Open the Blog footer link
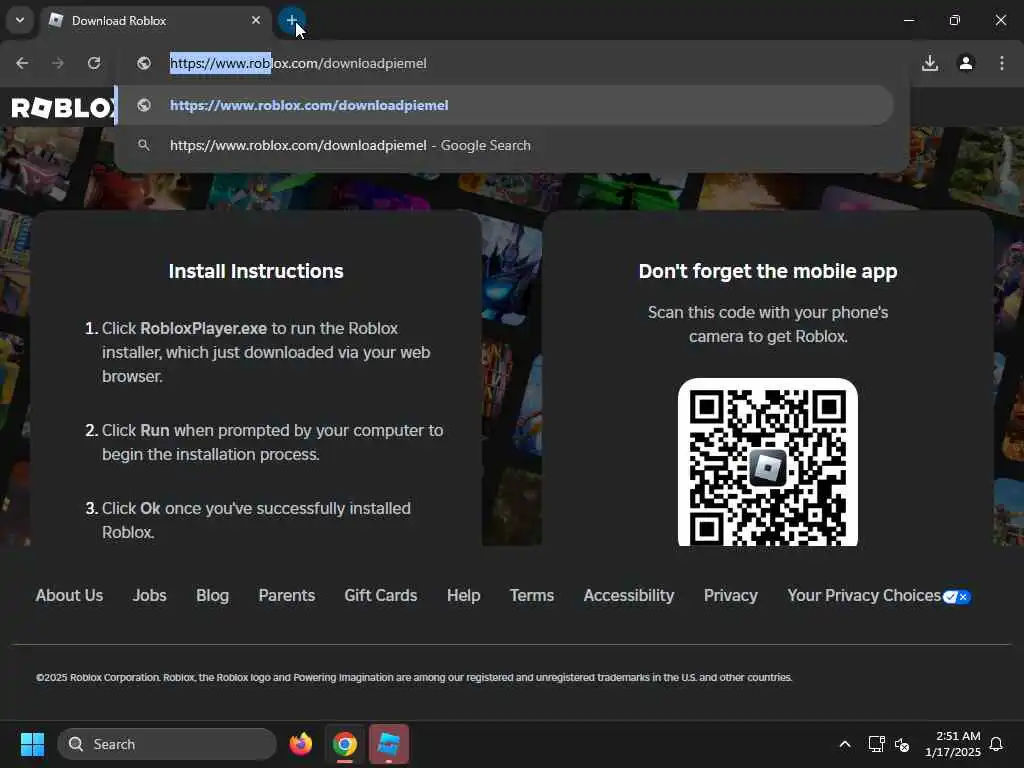1024x768 pixels. coord(212,596)
